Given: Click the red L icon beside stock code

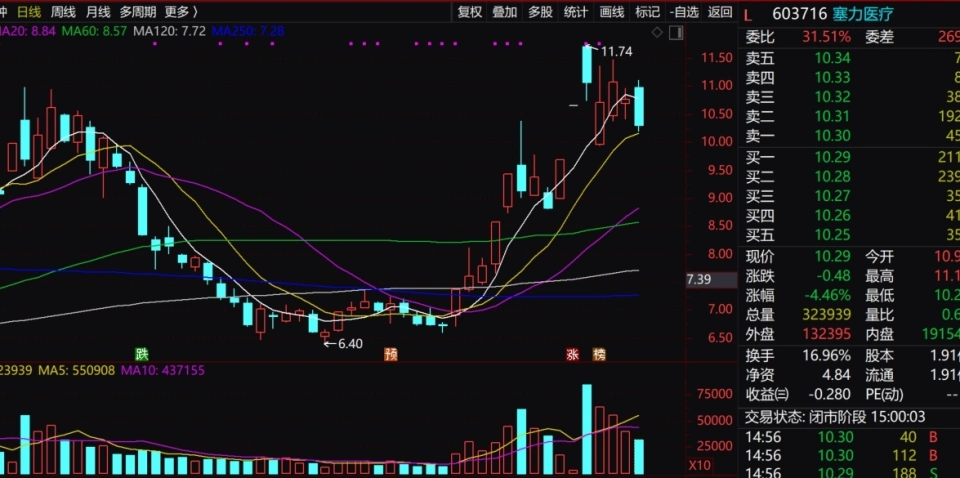Looking at the screenshot, I should pyautogui.click(x=748, y=13).
